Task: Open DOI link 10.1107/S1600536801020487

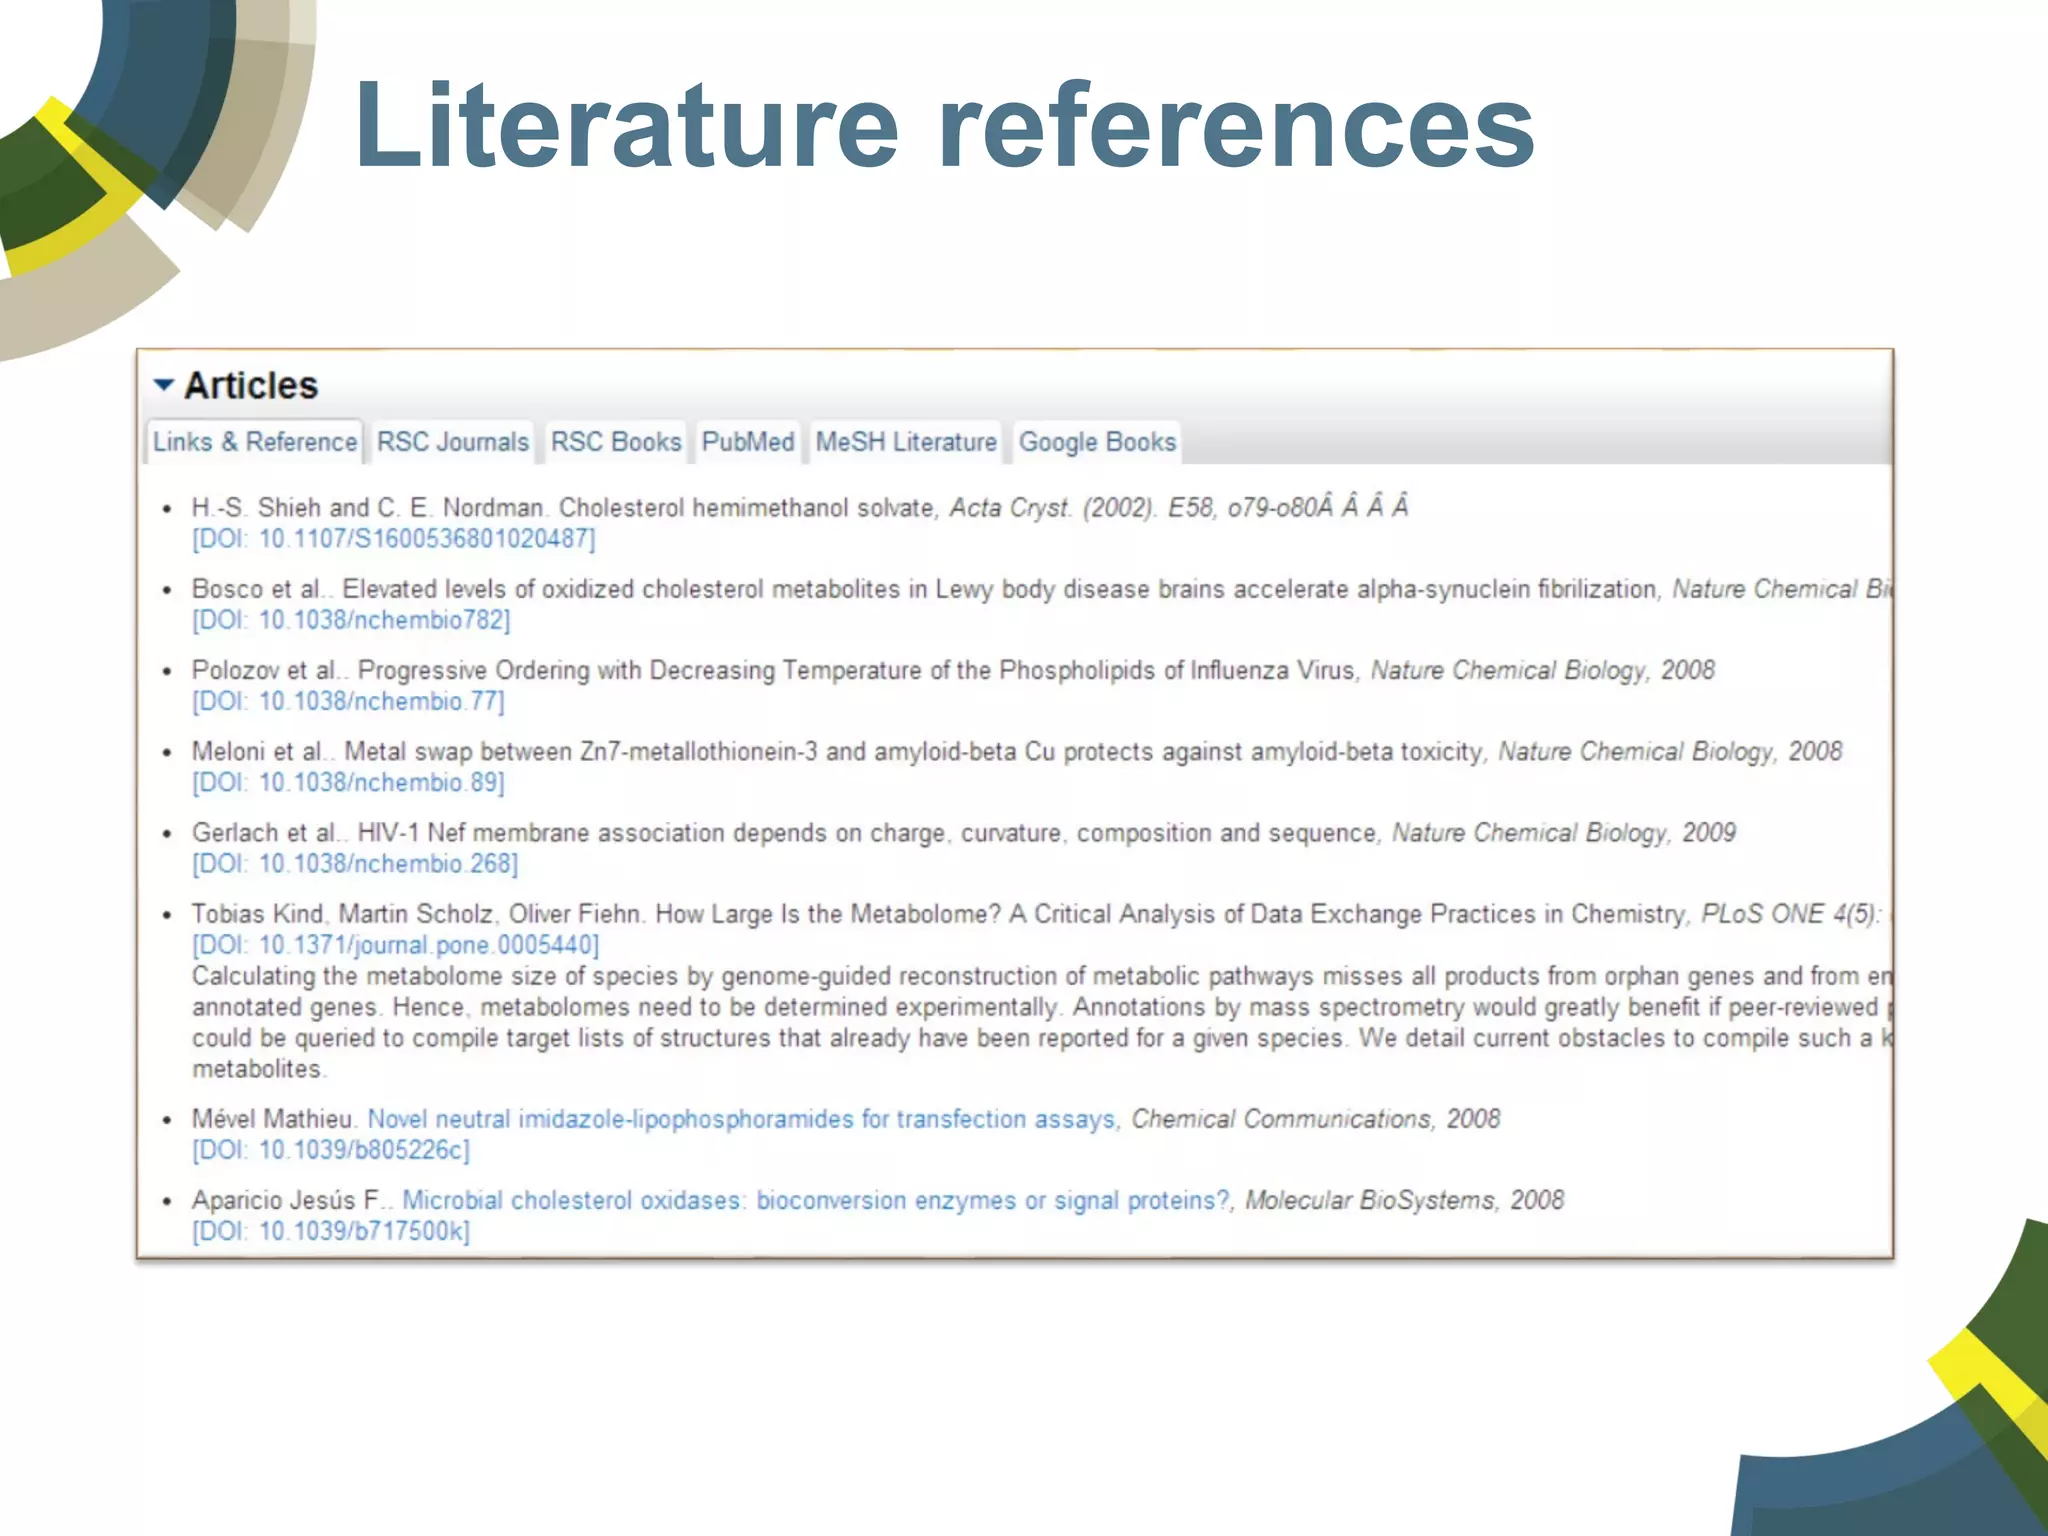Action: [x=394, y=539]
